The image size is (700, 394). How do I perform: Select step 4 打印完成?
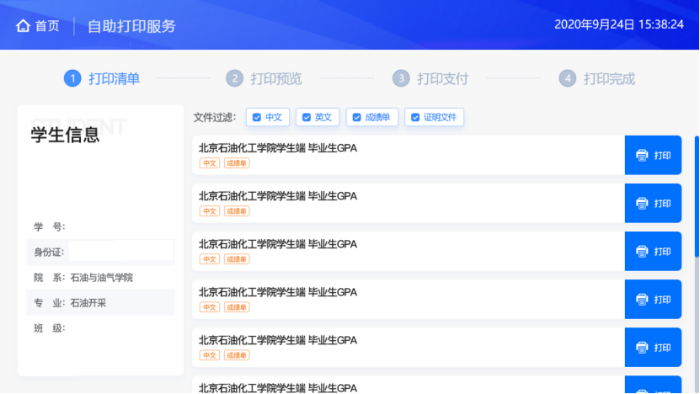pos(597,79)
